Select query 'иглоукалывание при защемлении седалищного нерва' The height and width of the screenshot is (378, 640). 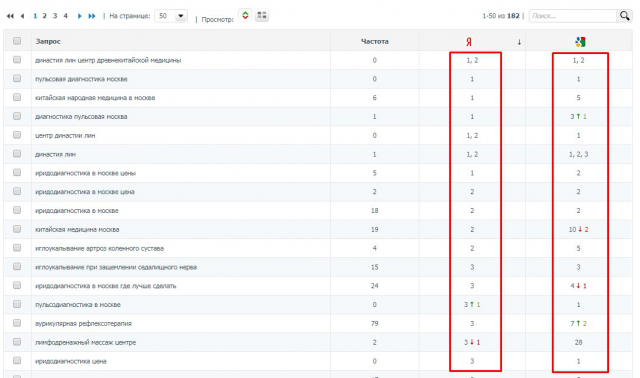[116, 267]
